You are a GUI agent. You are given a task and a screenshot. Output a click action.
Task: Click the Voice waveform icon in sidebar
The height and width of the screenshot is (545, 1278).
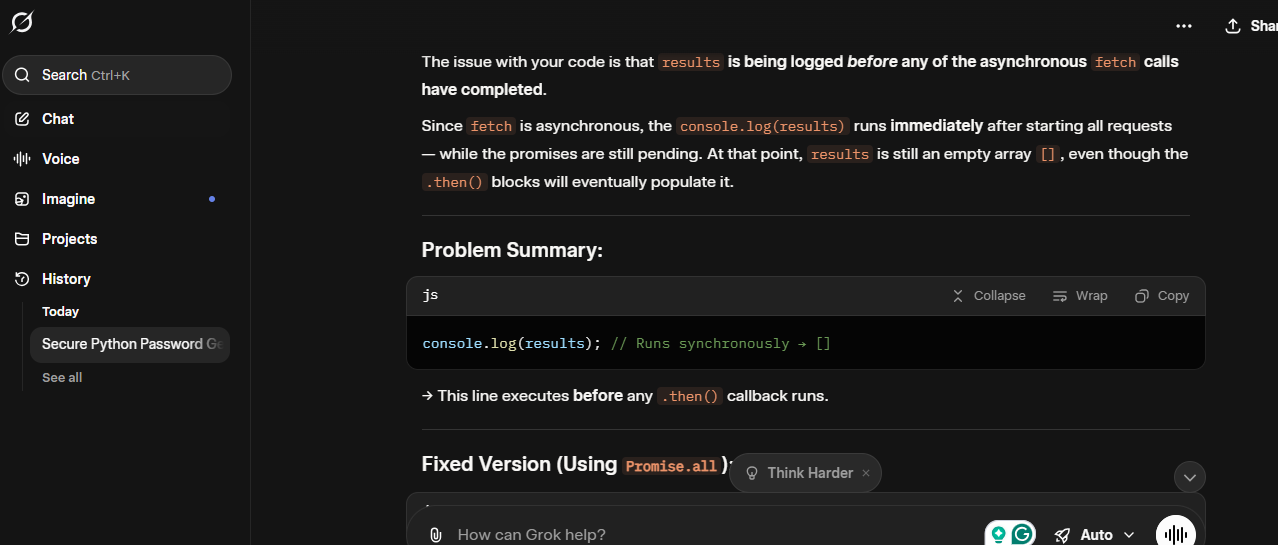[22, 159]
